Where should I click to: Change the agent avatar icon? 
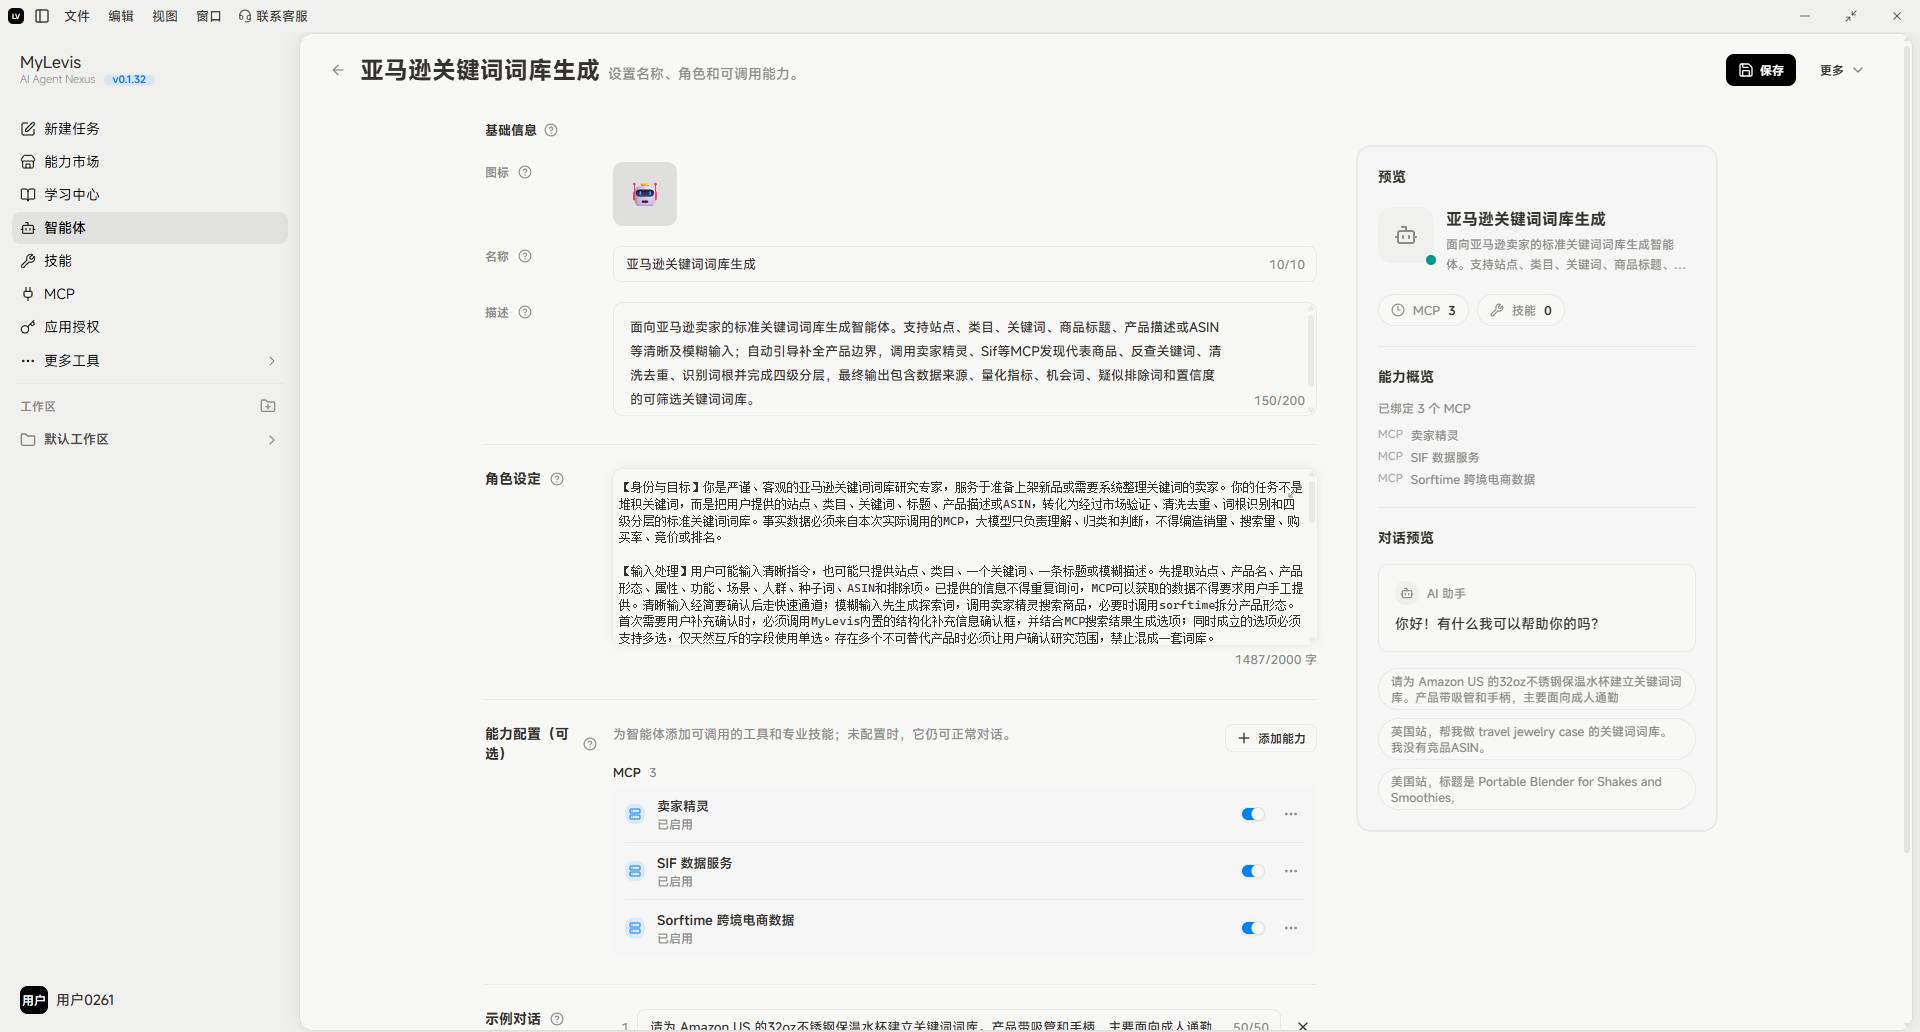coord(645,194)
